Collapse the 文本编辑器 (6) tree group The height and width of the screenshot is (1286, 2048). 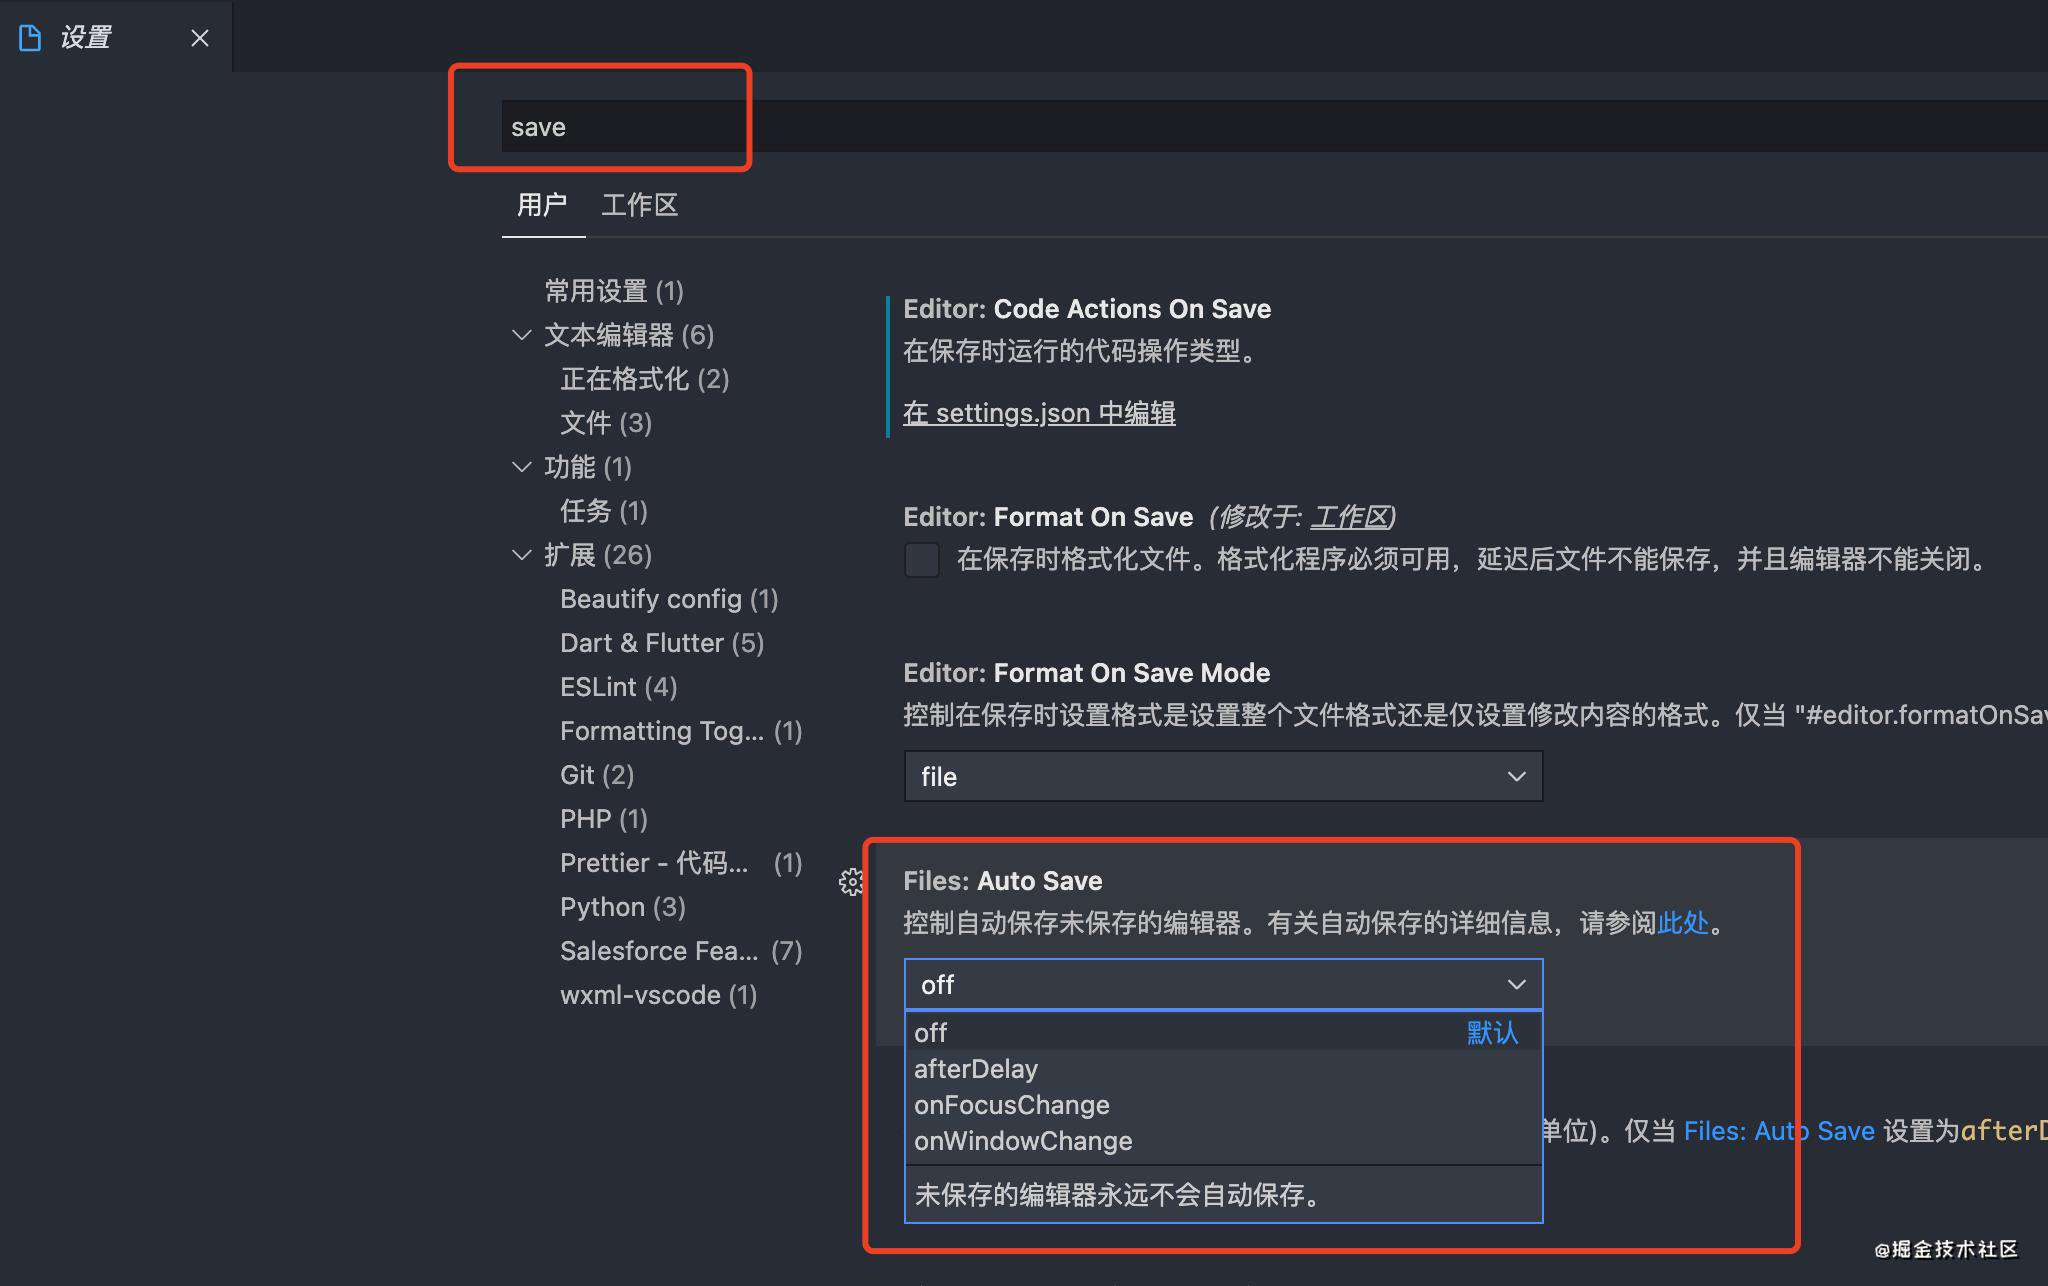click(521, 335)
